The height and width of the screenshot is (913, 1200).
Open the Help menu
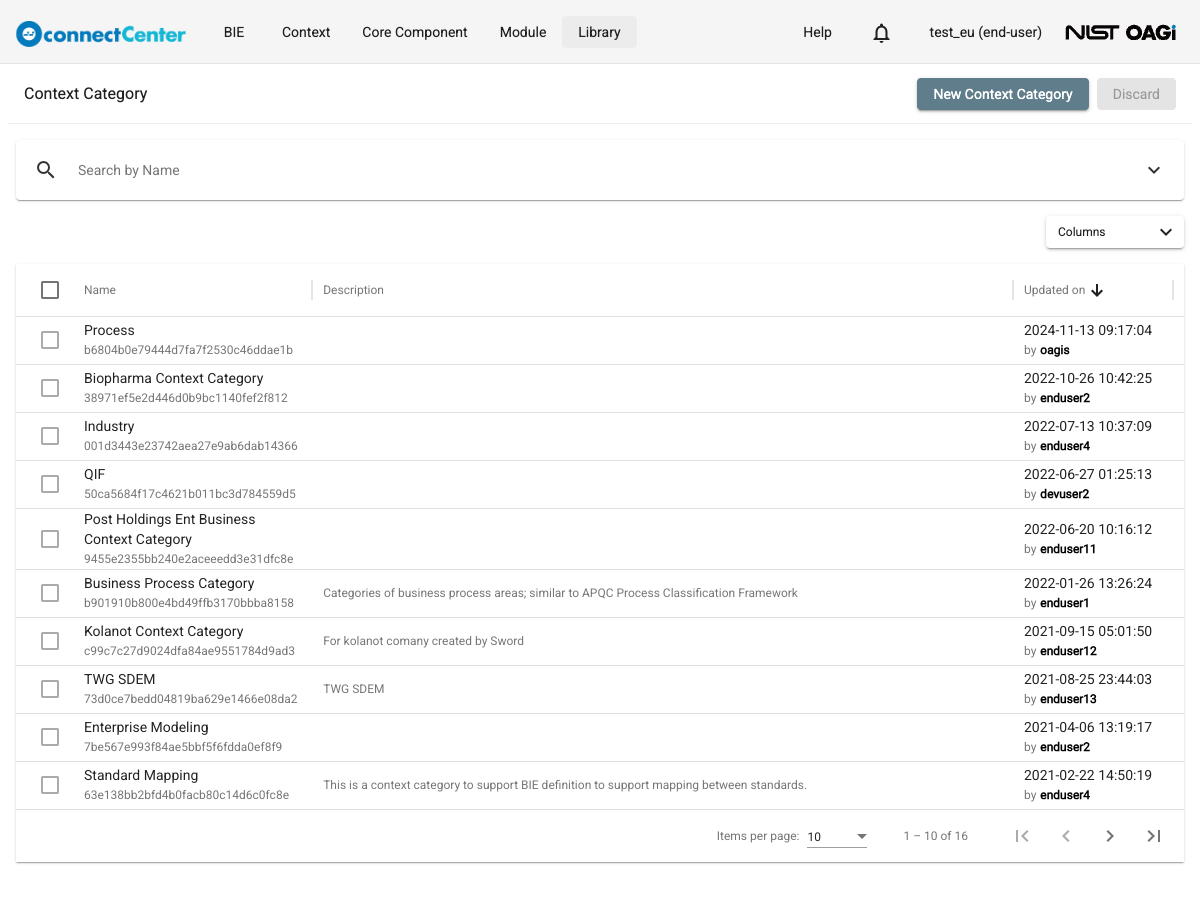(817, 32)
